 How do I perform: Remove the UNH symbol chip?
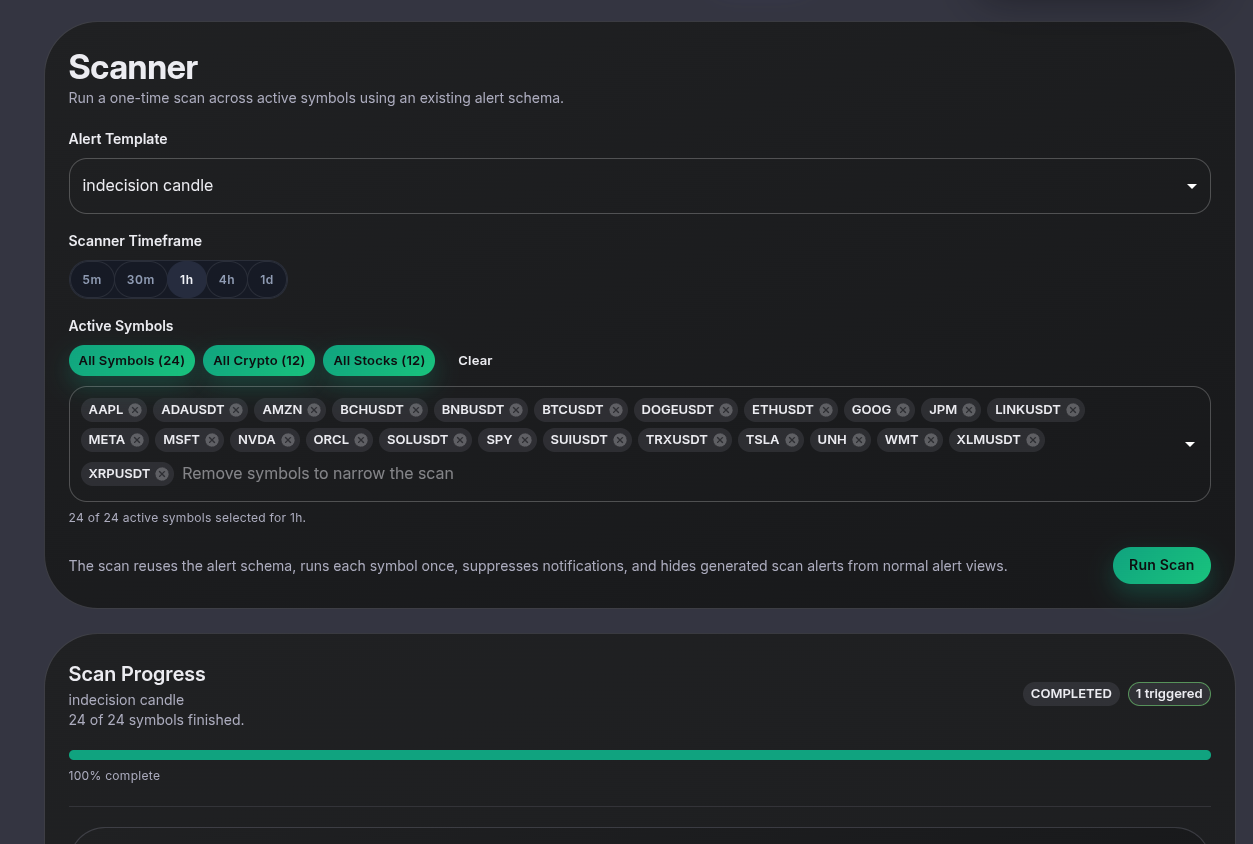pos(859,440)
